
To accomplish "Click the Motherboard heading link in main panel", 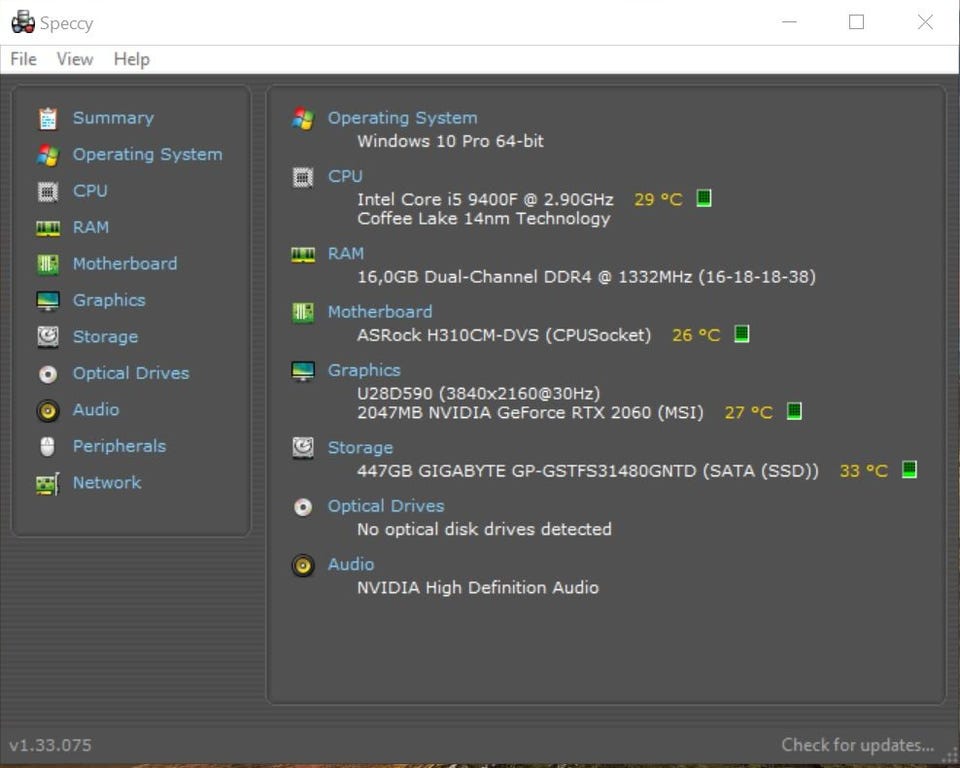I will (x=380, y=312).
